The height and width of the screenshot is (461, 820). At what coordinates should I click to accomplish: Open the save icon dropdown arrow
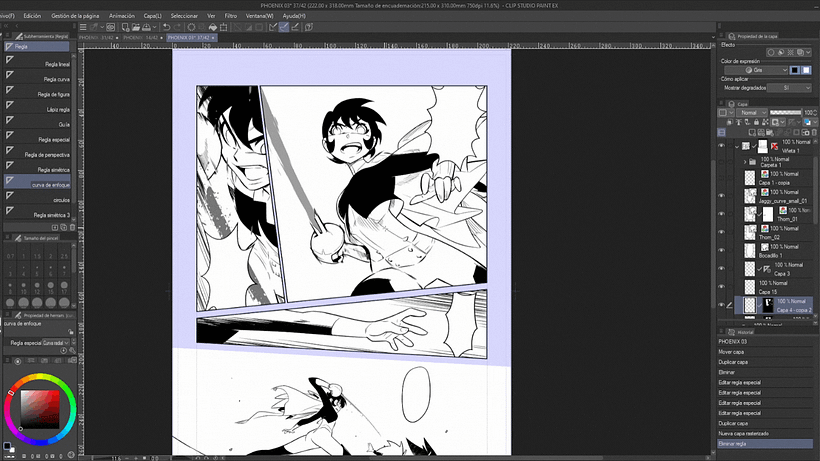pos(154,27)
